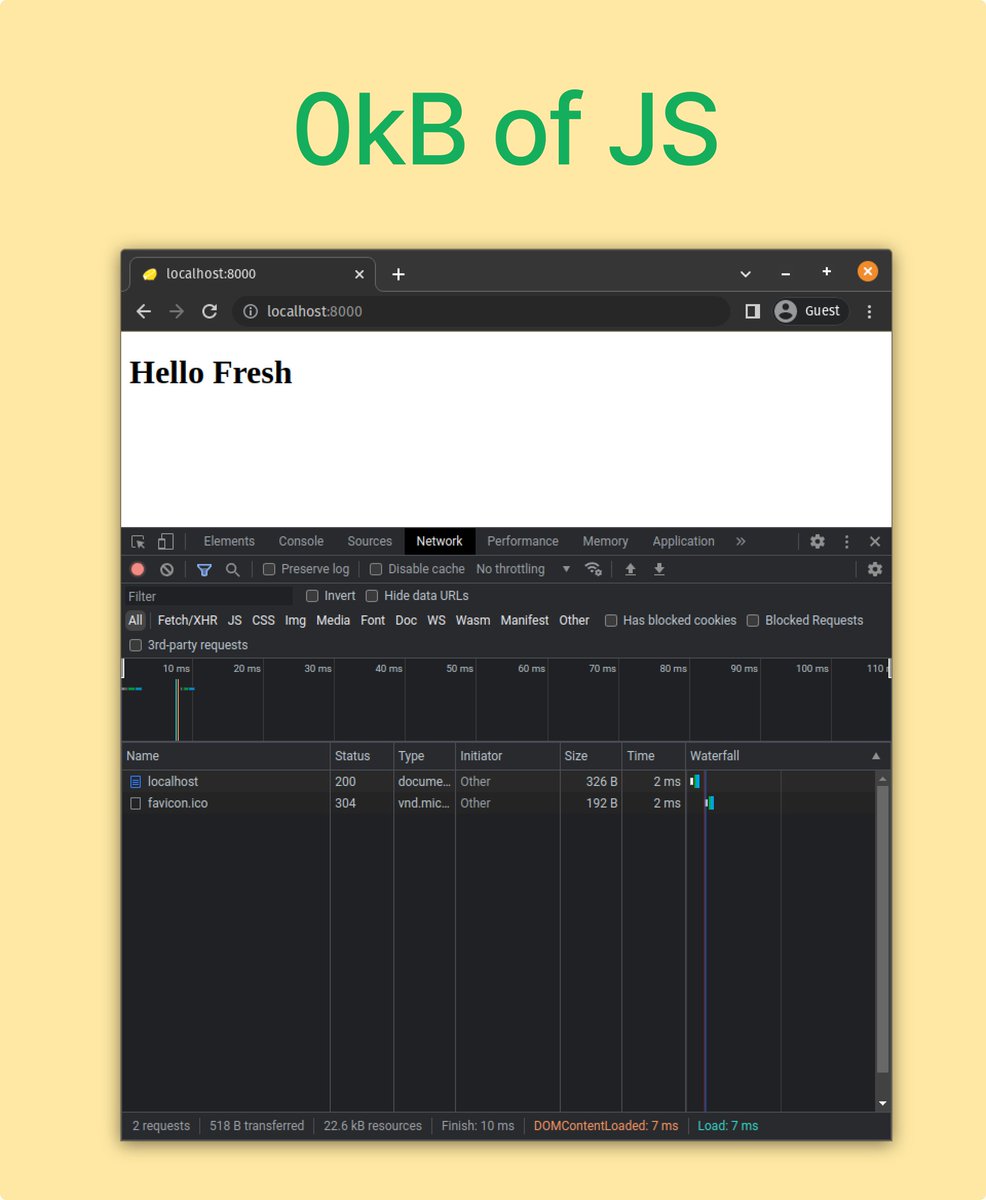The height and width of the screenshot is (1200, 986).
Task: Filter requests by CSS
Action: tap(263, 620)
